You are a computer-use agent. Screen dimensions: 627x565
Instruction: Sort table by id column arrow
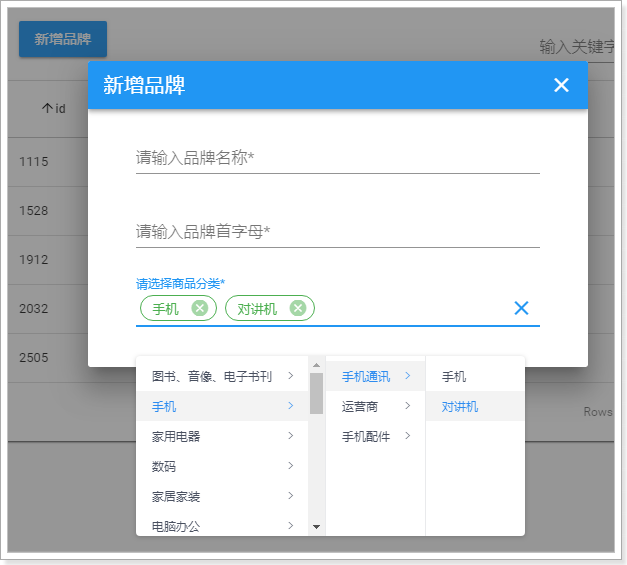tap(47, 108)
